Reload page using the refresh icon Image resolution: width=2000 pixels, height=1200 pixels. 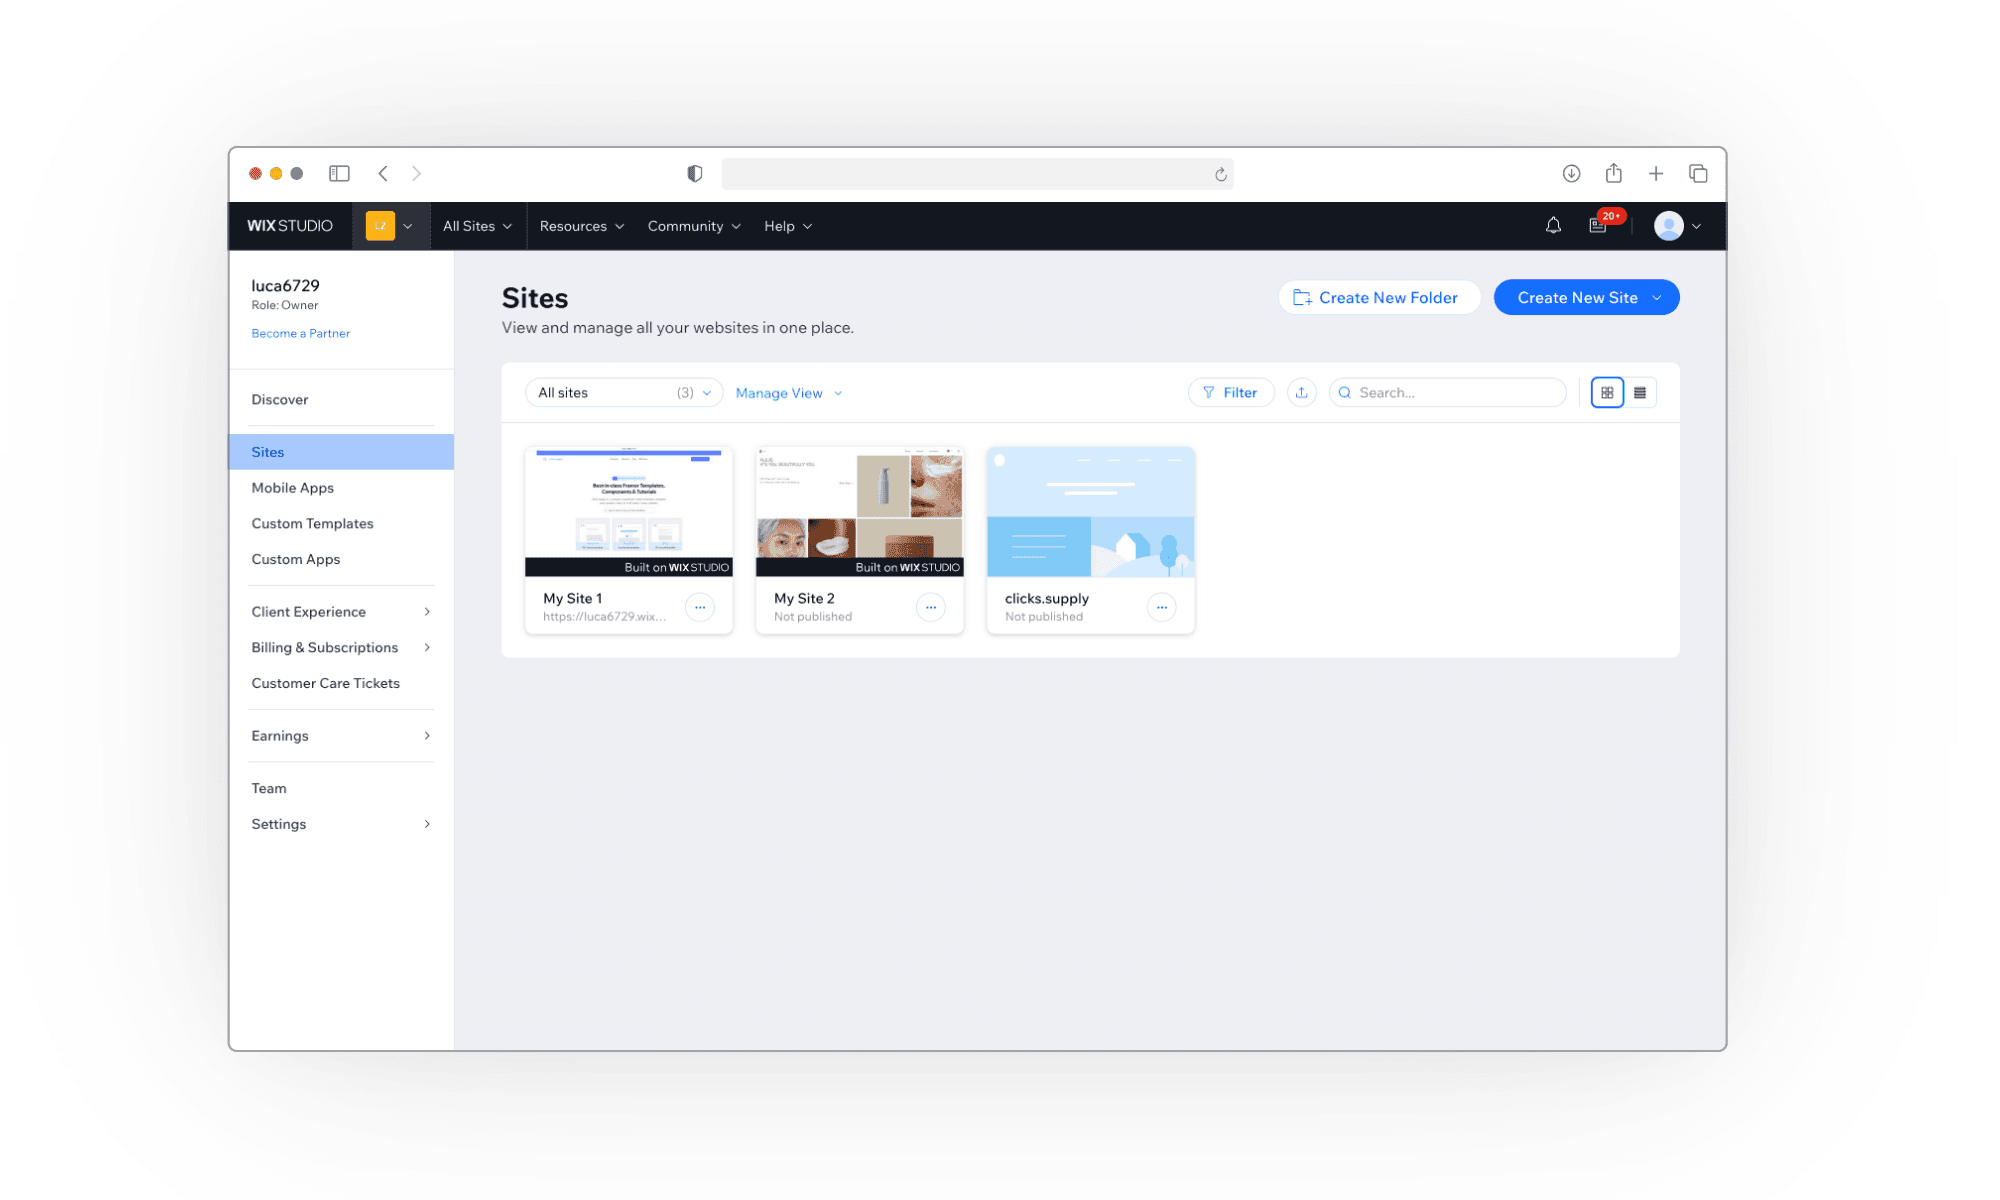click(1220, 175)
